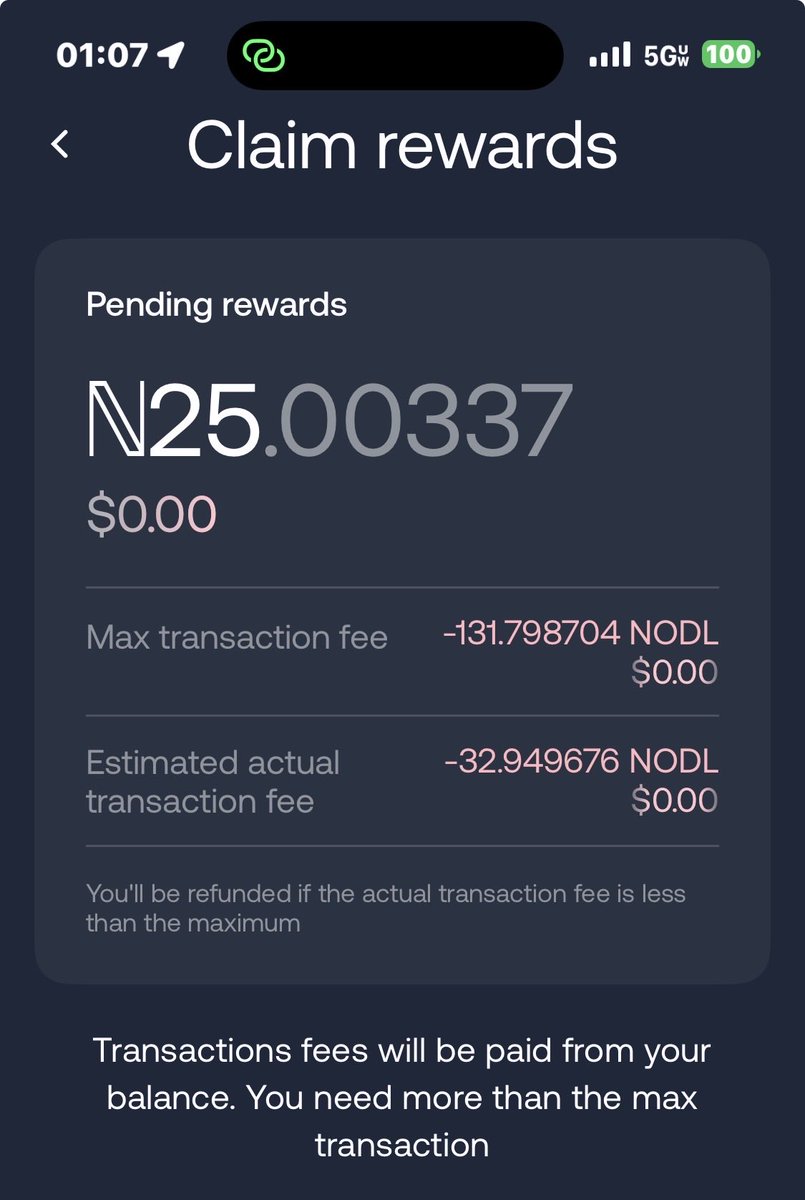Select Estimated actual transaction fee label

213,782
